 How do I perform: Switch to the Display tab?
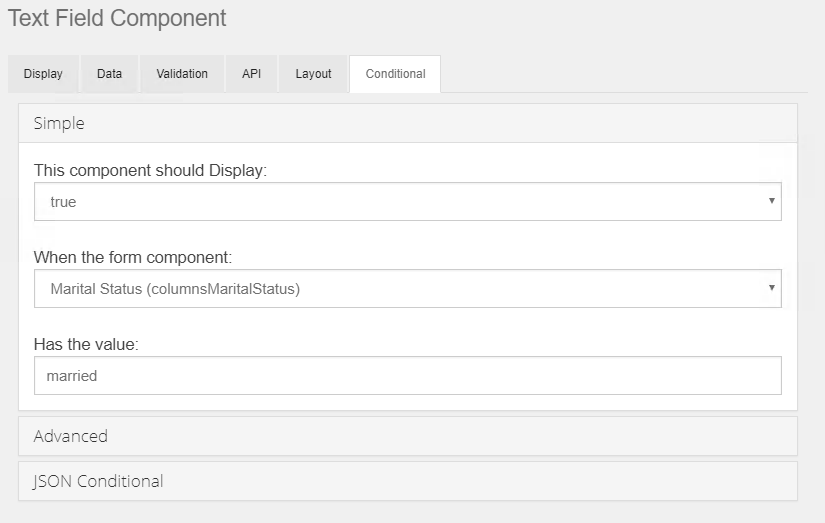click(x=43, y=74)
